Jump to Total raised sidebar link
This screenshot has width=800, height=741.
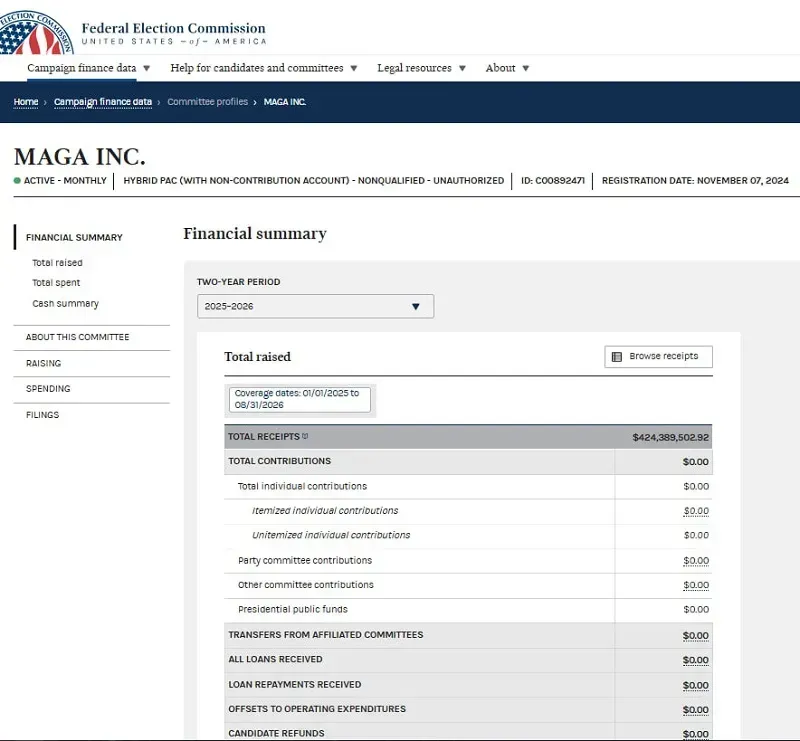point(57,262)
